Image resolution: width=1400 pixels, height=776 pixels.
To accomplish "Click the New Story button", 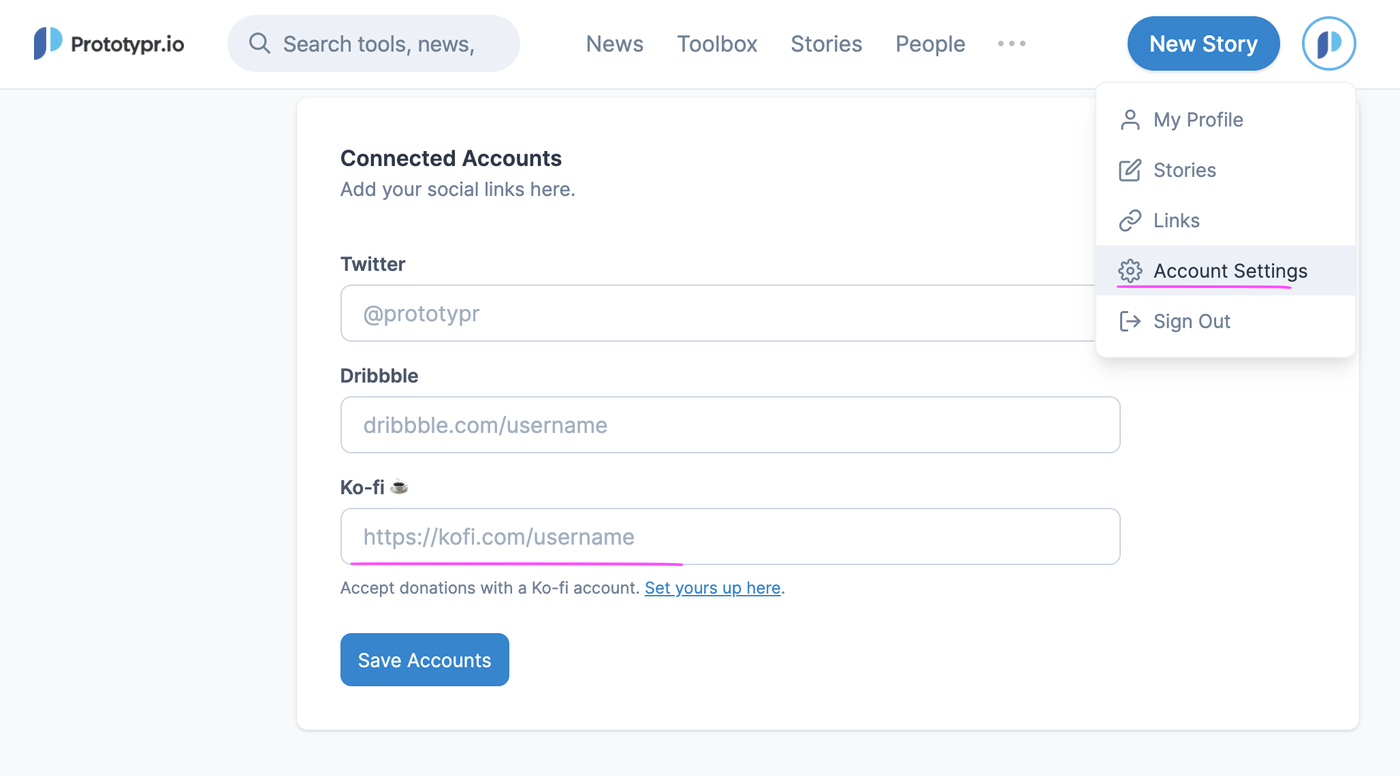I will coord(1203,44).
